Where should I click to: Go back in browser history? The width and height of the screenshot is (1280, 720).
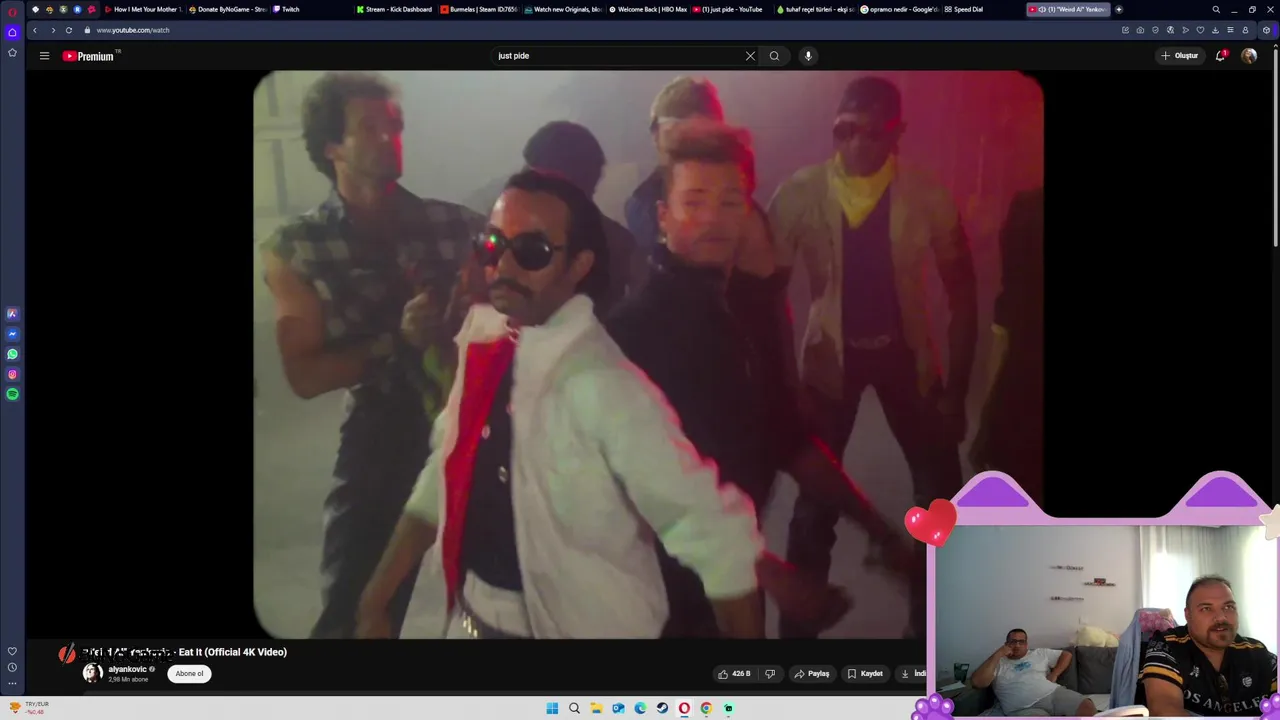click(34, 30)
